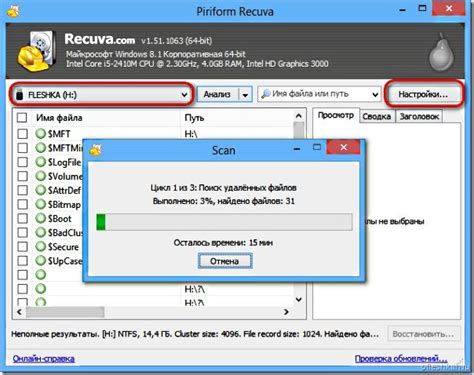Tick the checkbox for the $MFT file
474x375 pixels.
pos(22,134)
